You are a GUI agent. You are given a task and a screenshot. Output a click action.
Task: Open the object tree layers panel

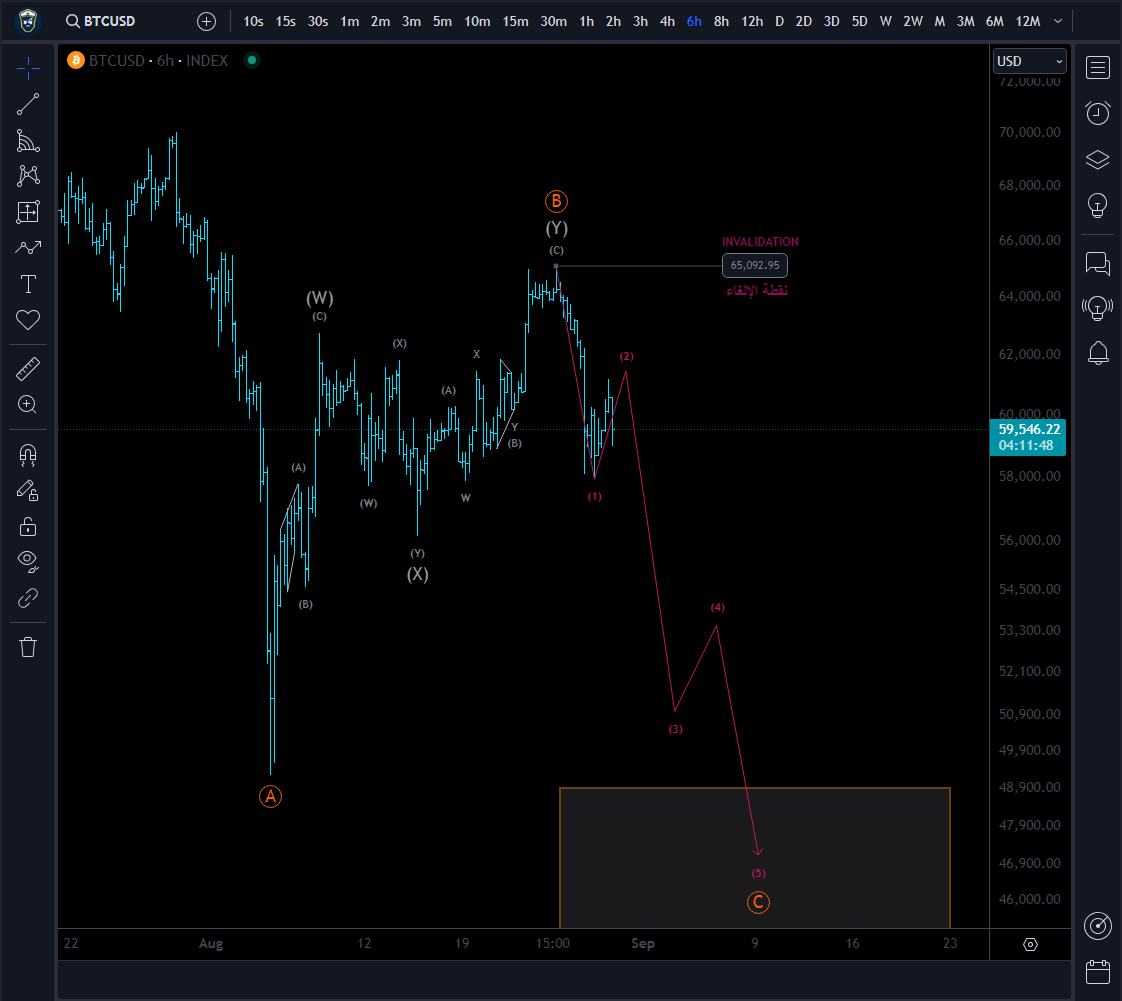[1098, 159]
